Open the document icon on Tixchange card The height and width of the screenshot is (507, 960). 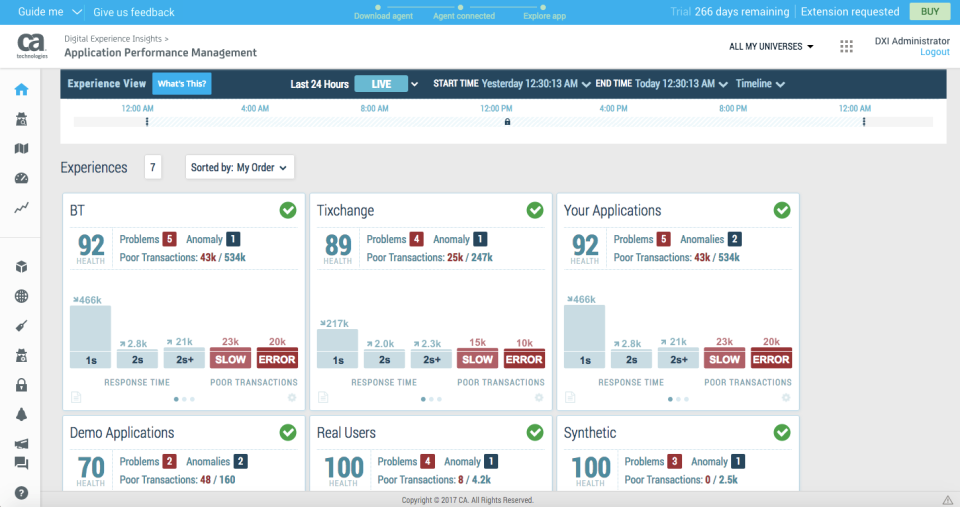tap(323, 397)
